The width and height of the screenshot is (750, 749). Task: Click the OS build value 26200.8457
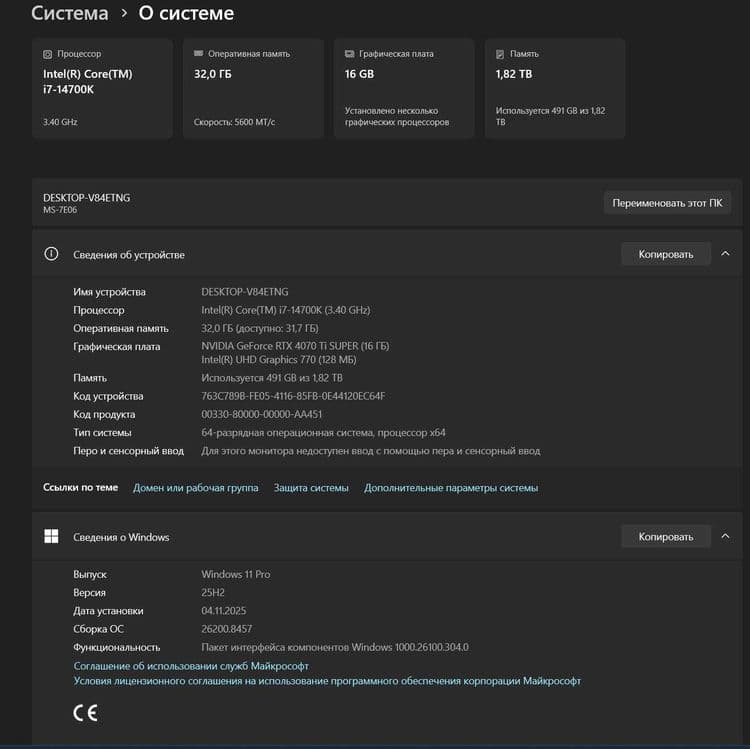pyautogui.click(x=227, y=628)
